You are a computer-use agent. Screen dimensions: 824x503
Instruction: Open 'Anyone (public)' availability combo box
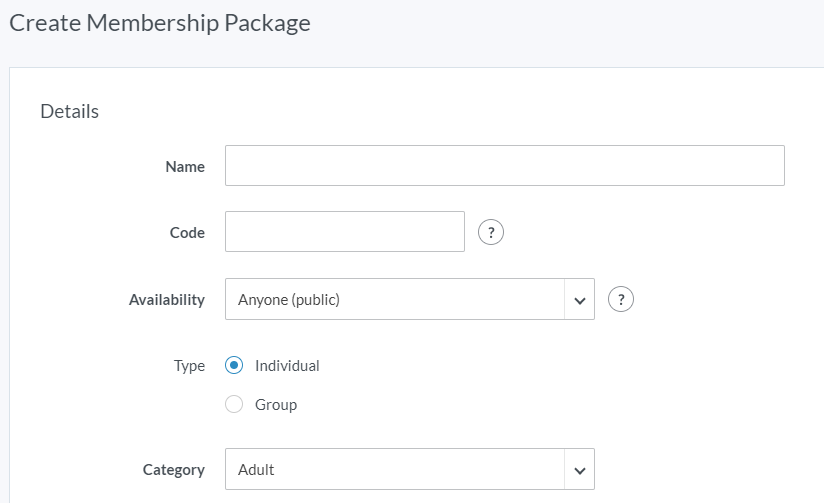395,299
